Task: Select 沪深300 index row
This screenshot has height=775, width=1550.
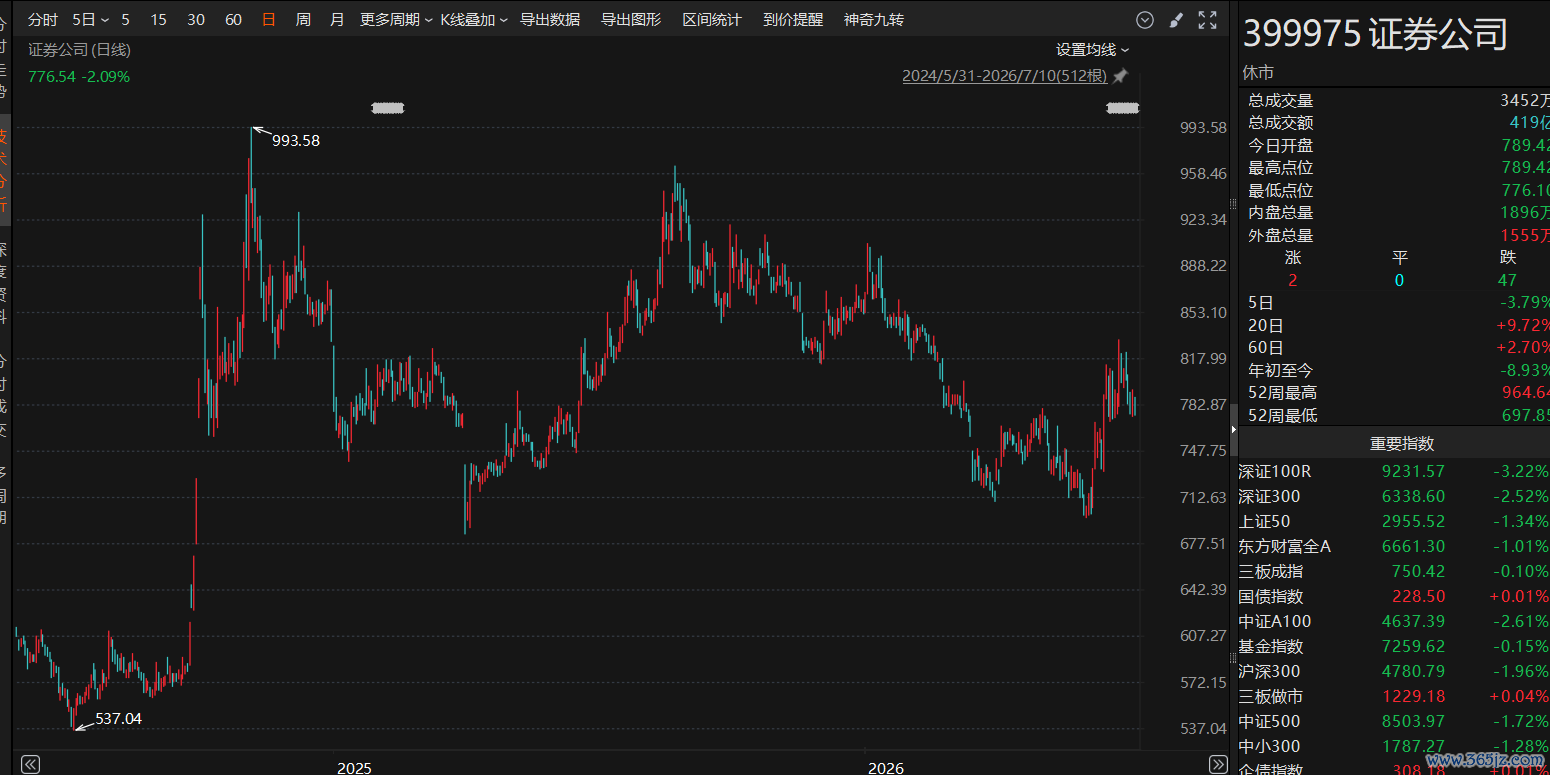Action: (x=1394, y=671)
